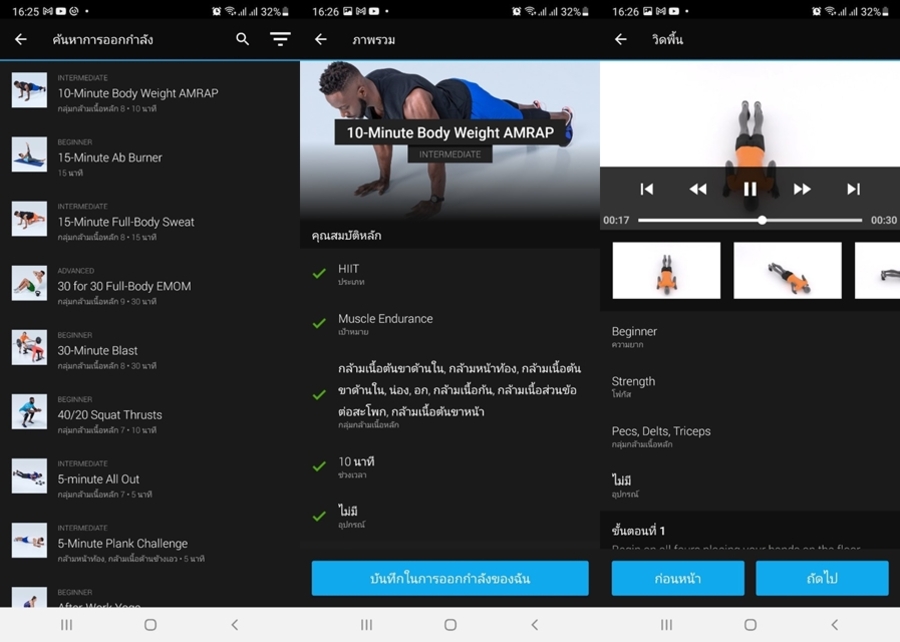
Task: Fast-forward the exercise video
Action: click(x=802, y=189)
